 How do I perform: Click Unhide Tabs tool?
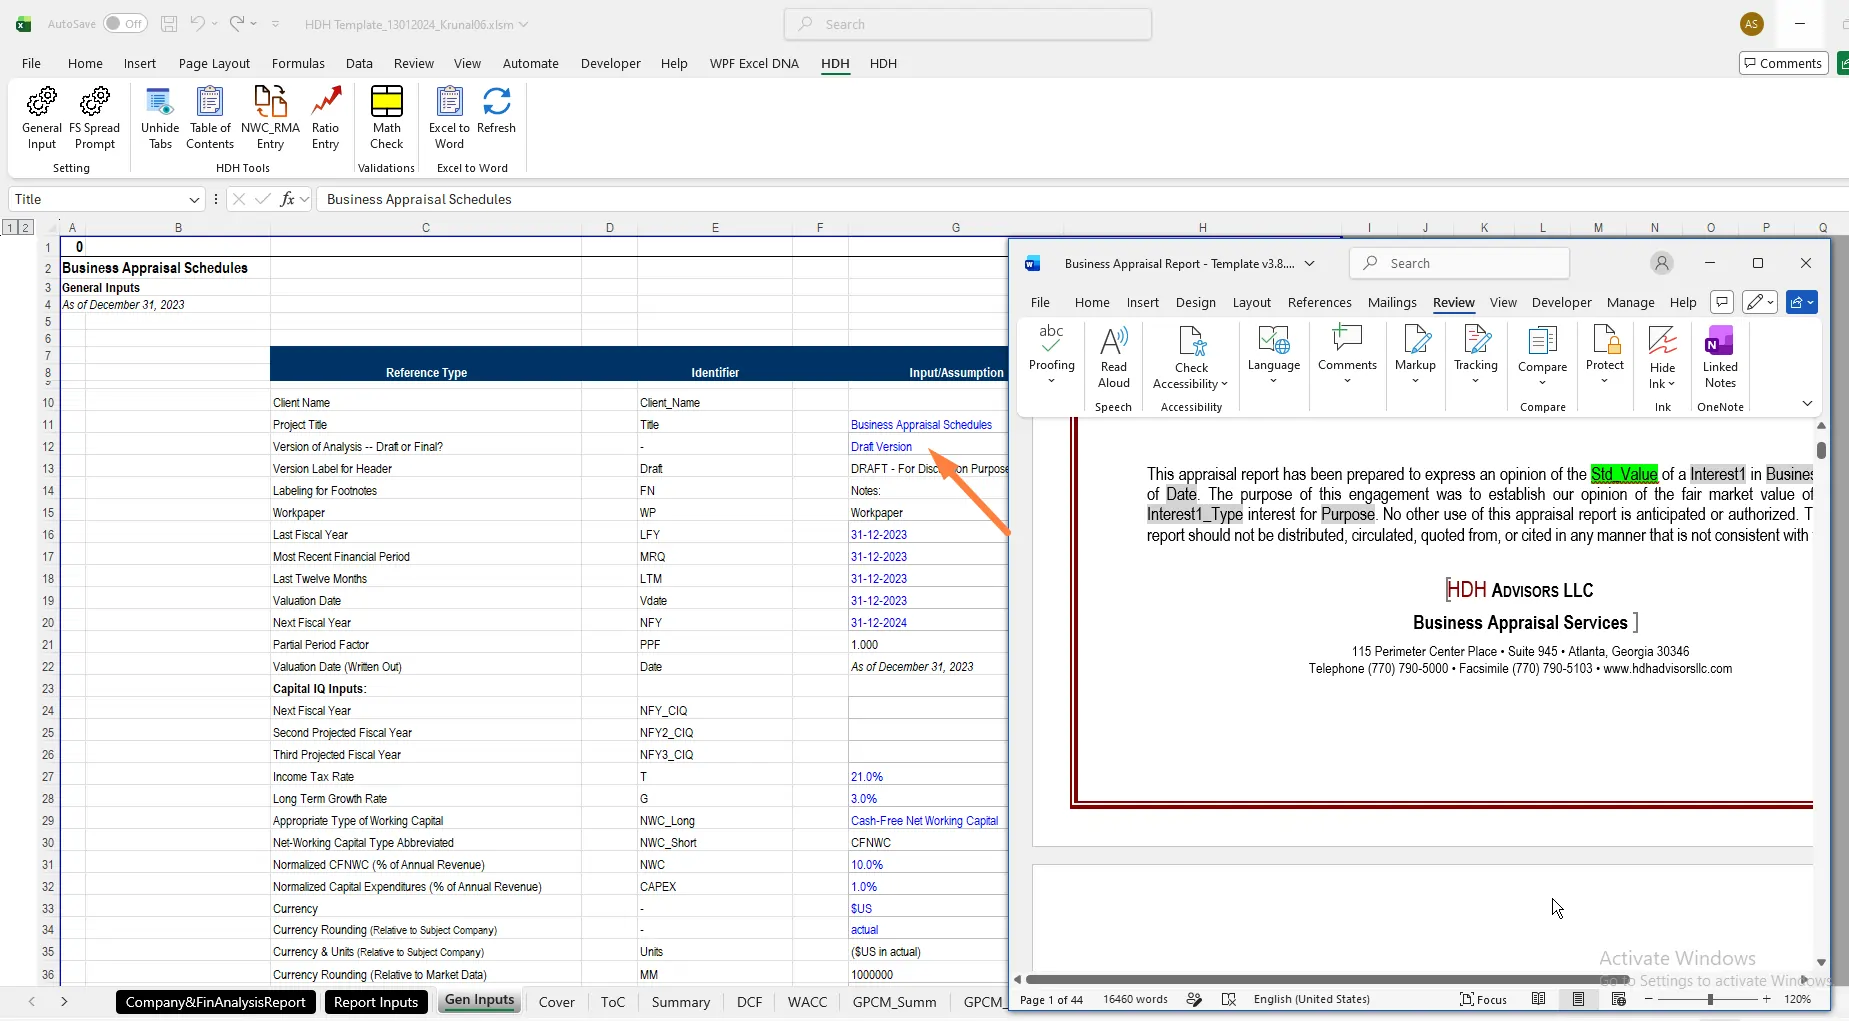160,118
